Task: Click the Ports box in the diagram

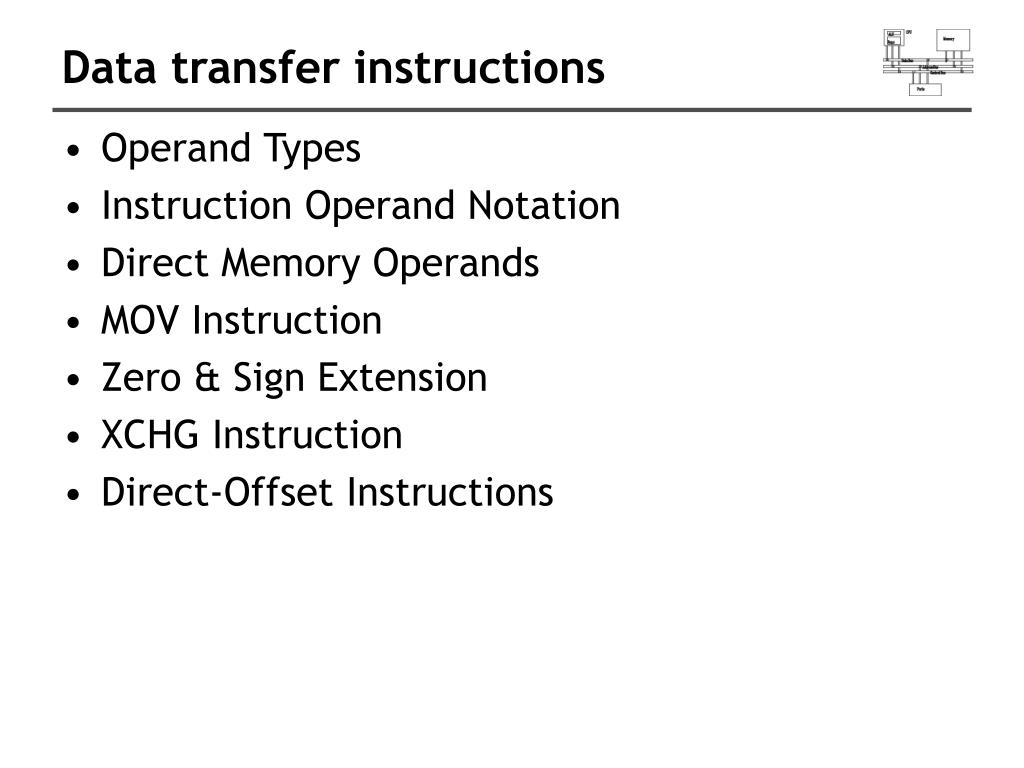Action: point(925,89)
